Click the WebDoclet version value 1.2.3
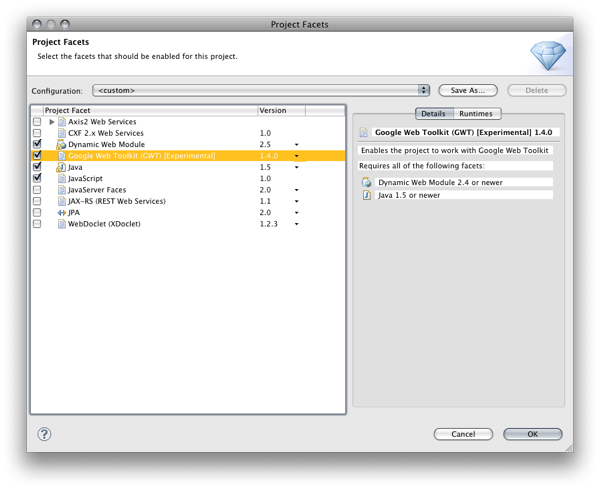Viewport: 600px width, 489px height. pos(269,224)
